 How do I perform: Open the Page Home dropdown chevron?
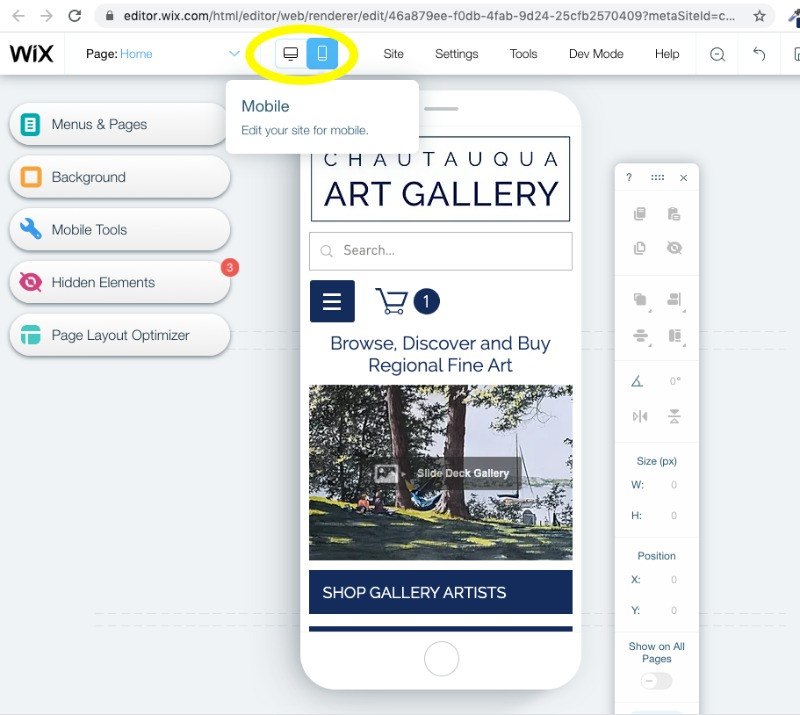(x=234, y=53)
